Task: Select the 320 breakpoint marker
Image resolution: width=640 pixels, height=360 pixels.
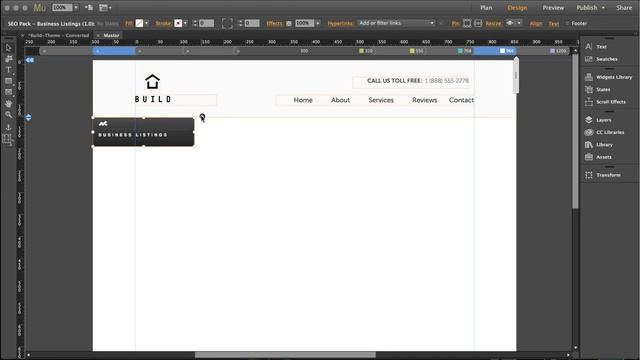Action: tap(366, 51)
